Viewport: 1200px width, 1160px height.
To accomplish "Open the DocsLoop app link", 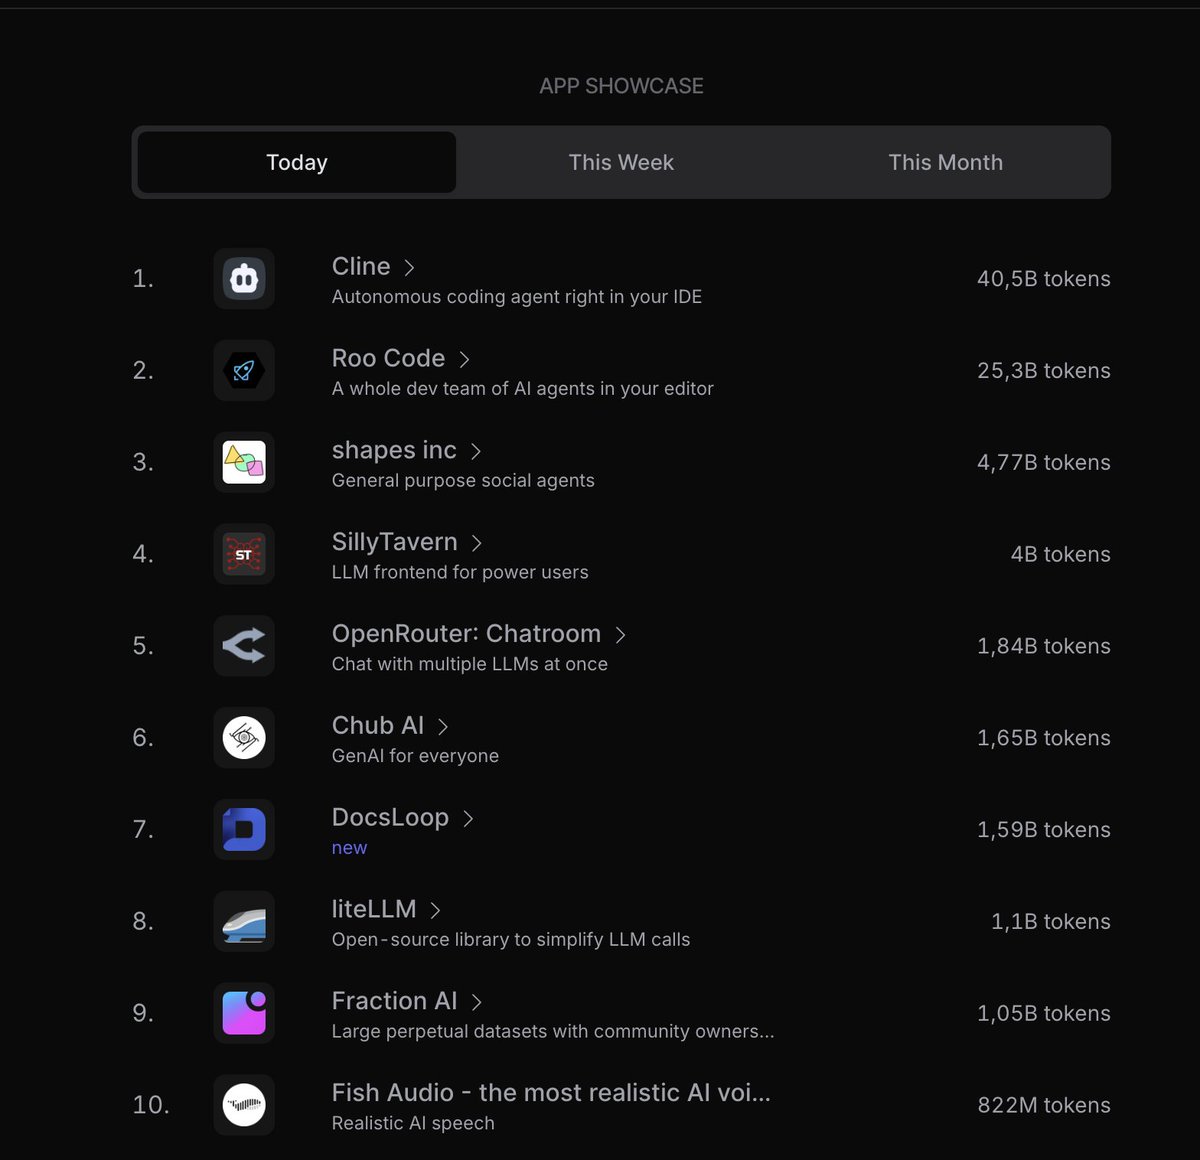I will (x=390, y=817).
